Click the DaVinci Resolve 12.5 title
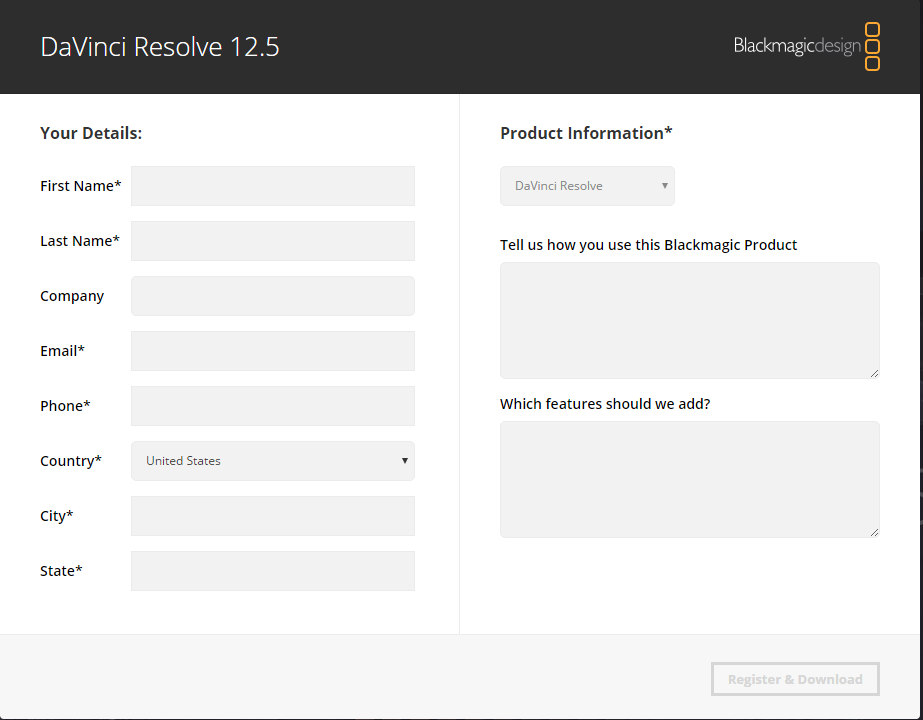 click(160, 47)
